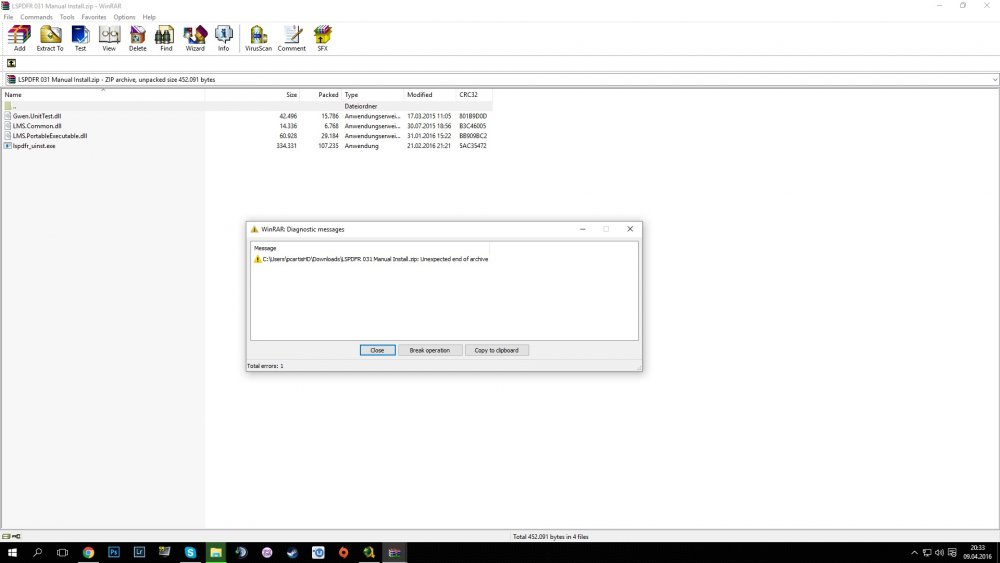This screenshot has height=563, width=1000.
Task: Click the SFX toolbar icon
Action: pyautogui.click(x=323, y=38)
